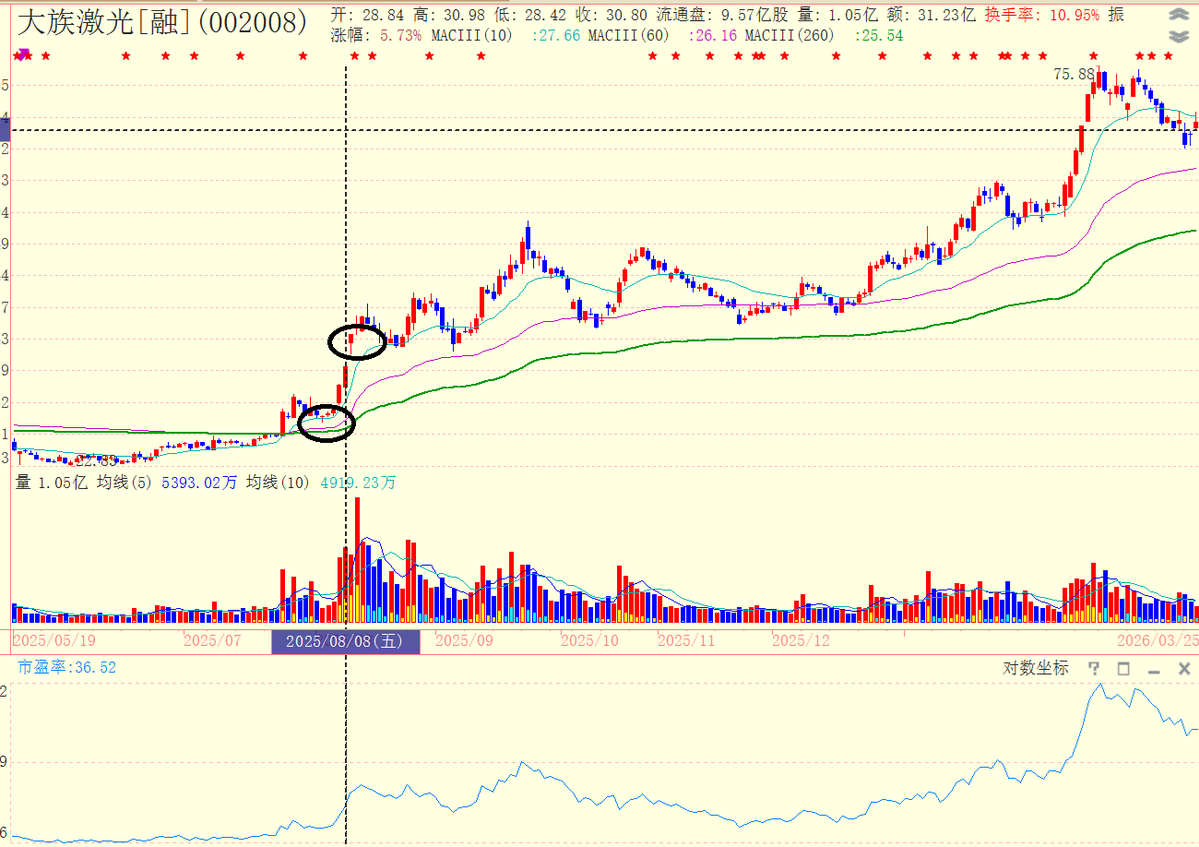Image resolution: width=1199 pixels, height=847 pixels.
Task: Click the 2025/07 date label
Action: pos(212,641)
